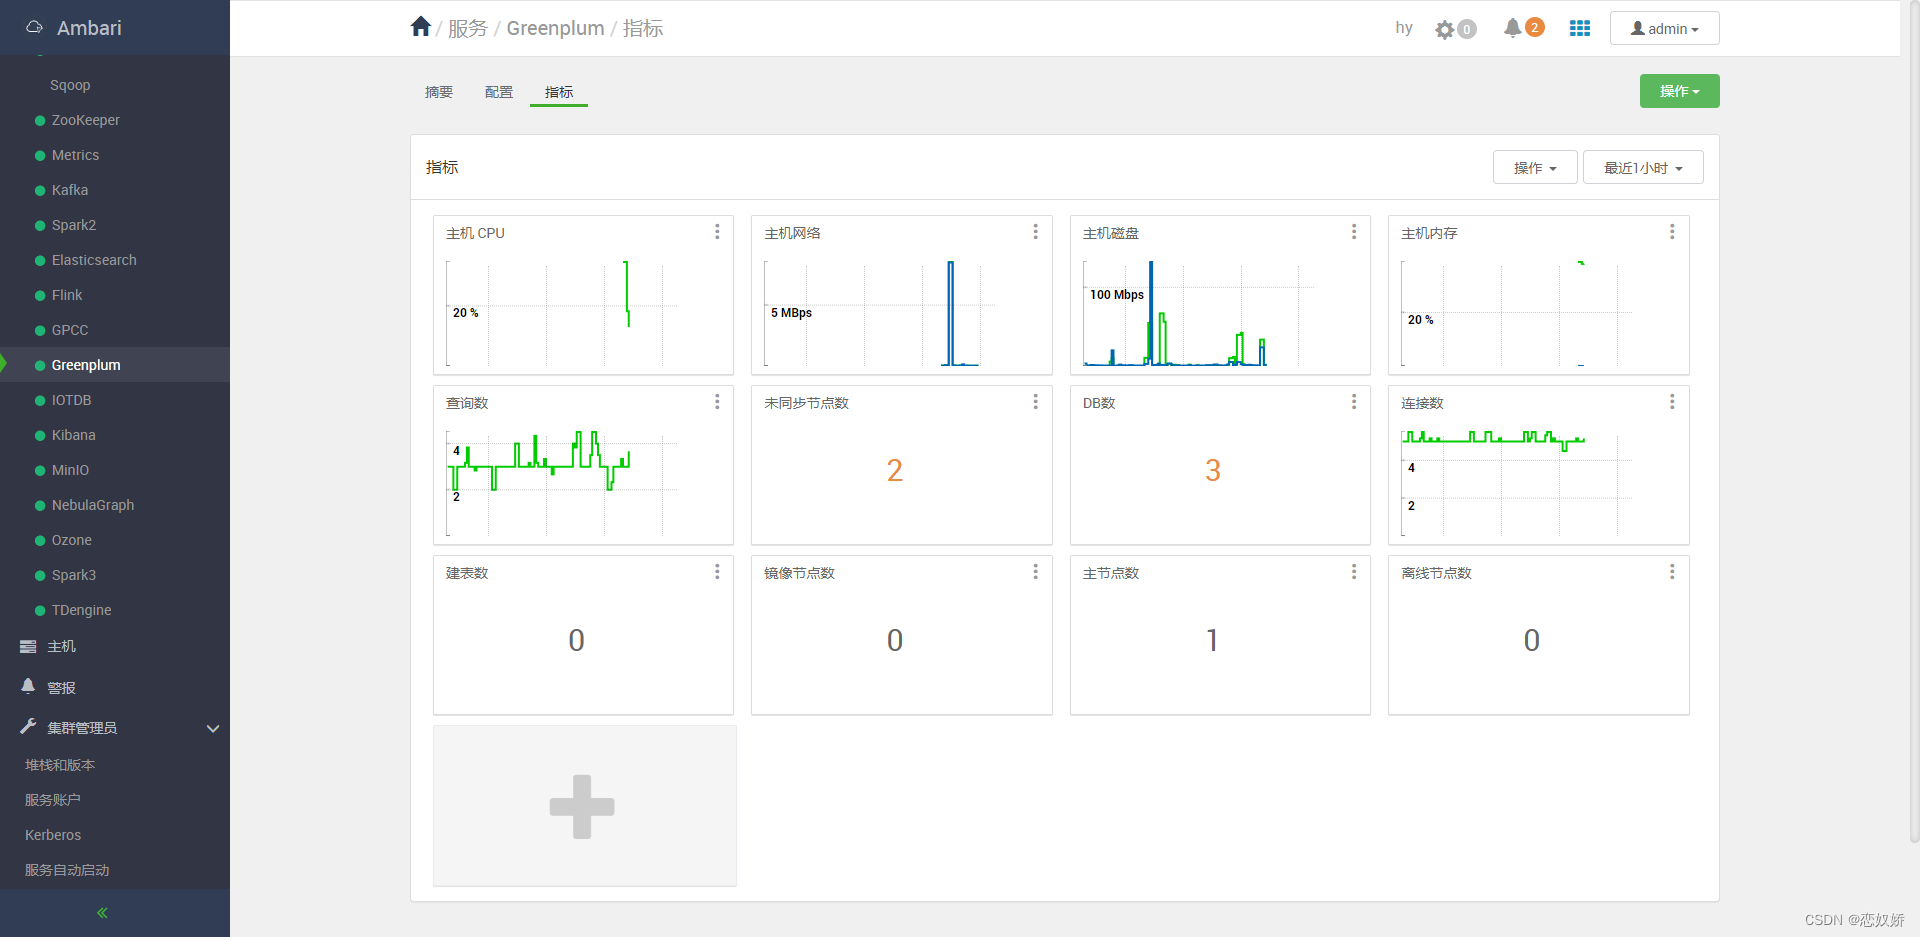Open menu dots on 主机内存 widget
The image size is (1920, 937).
[x=1672, y=232]
